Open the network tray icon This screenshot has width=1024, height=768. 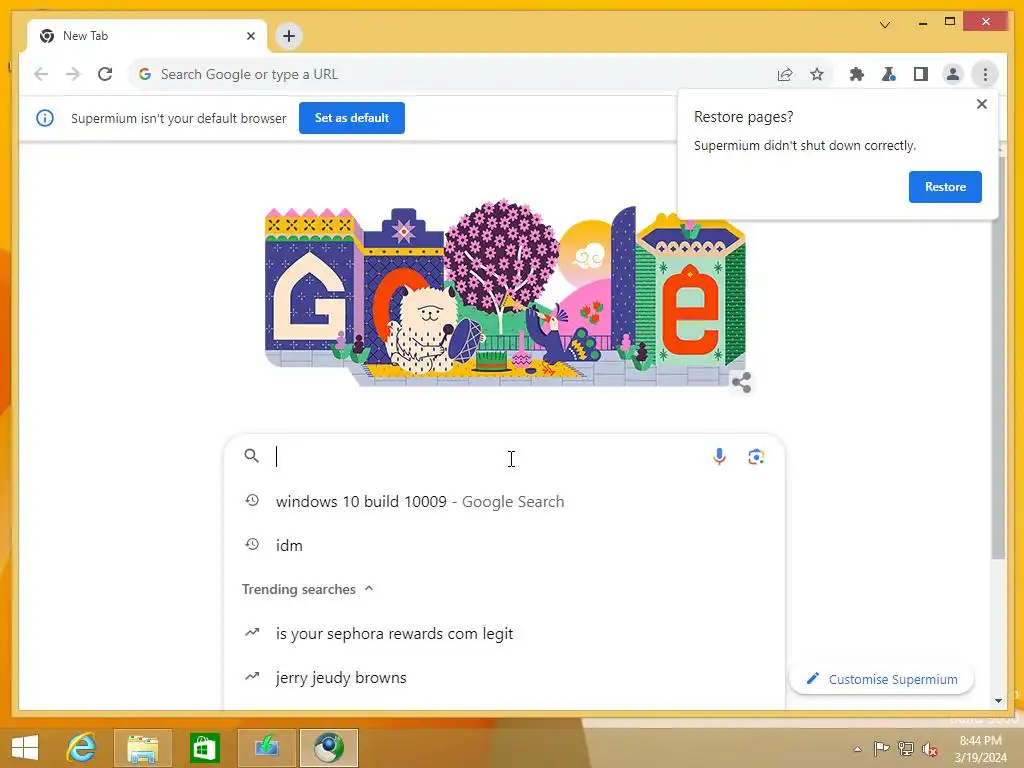(906, 749)
